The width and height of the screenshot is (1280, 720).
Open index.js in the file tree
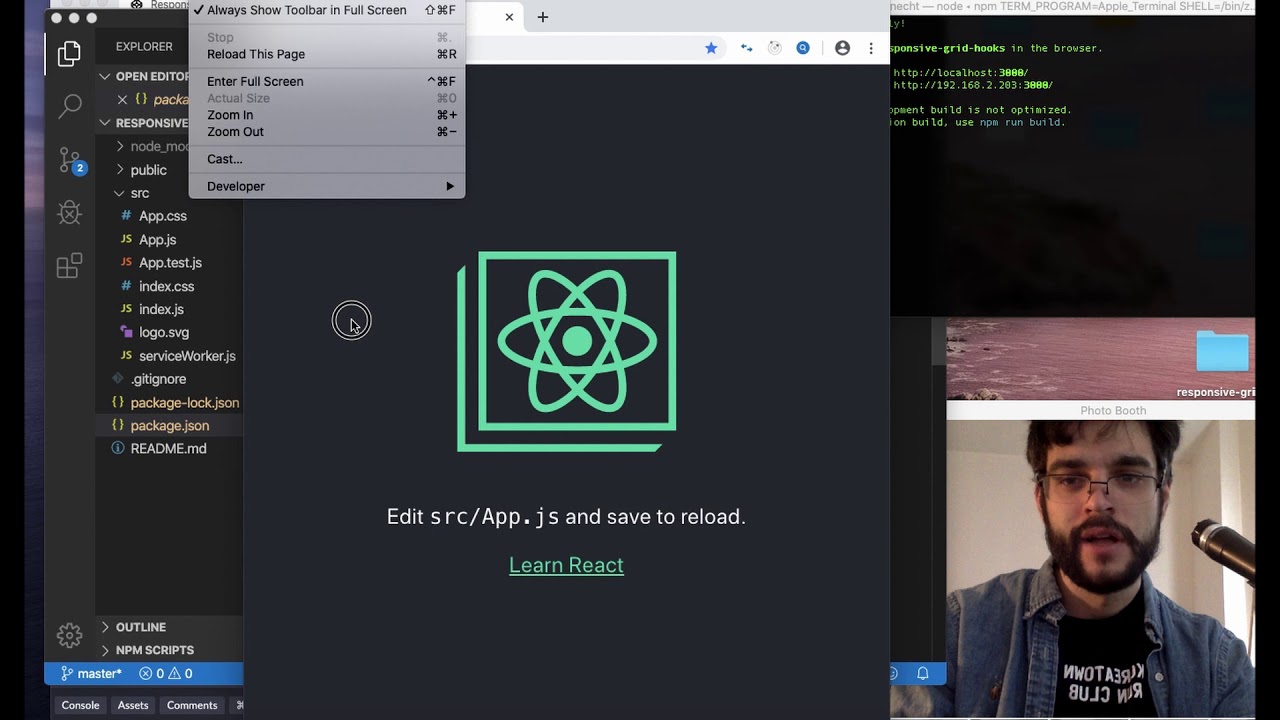161,309
